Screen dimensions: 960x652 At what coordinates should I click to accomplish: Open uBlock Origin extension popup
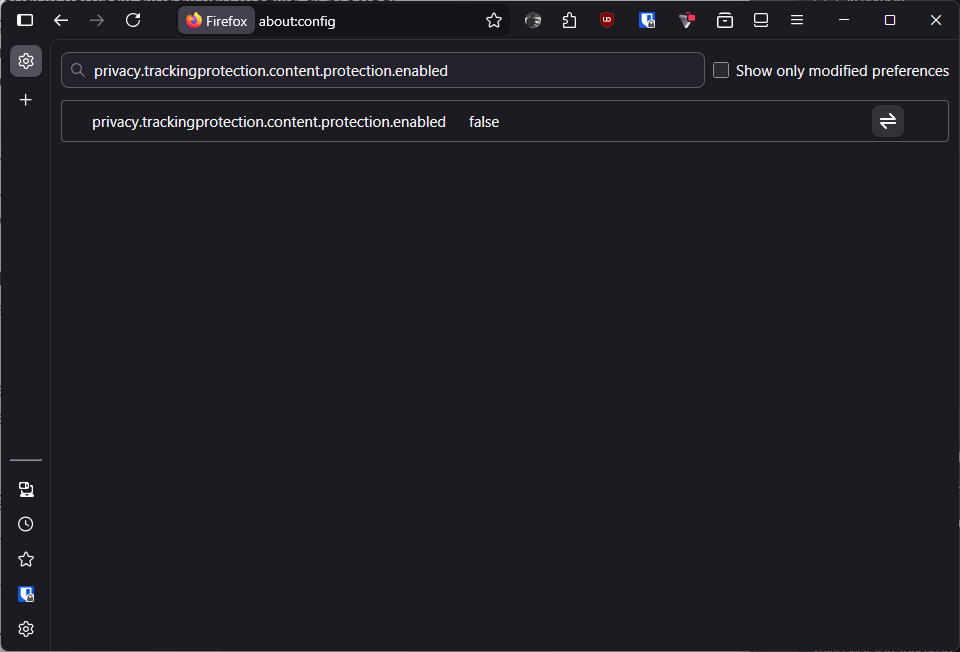click(x=607, y=21)
